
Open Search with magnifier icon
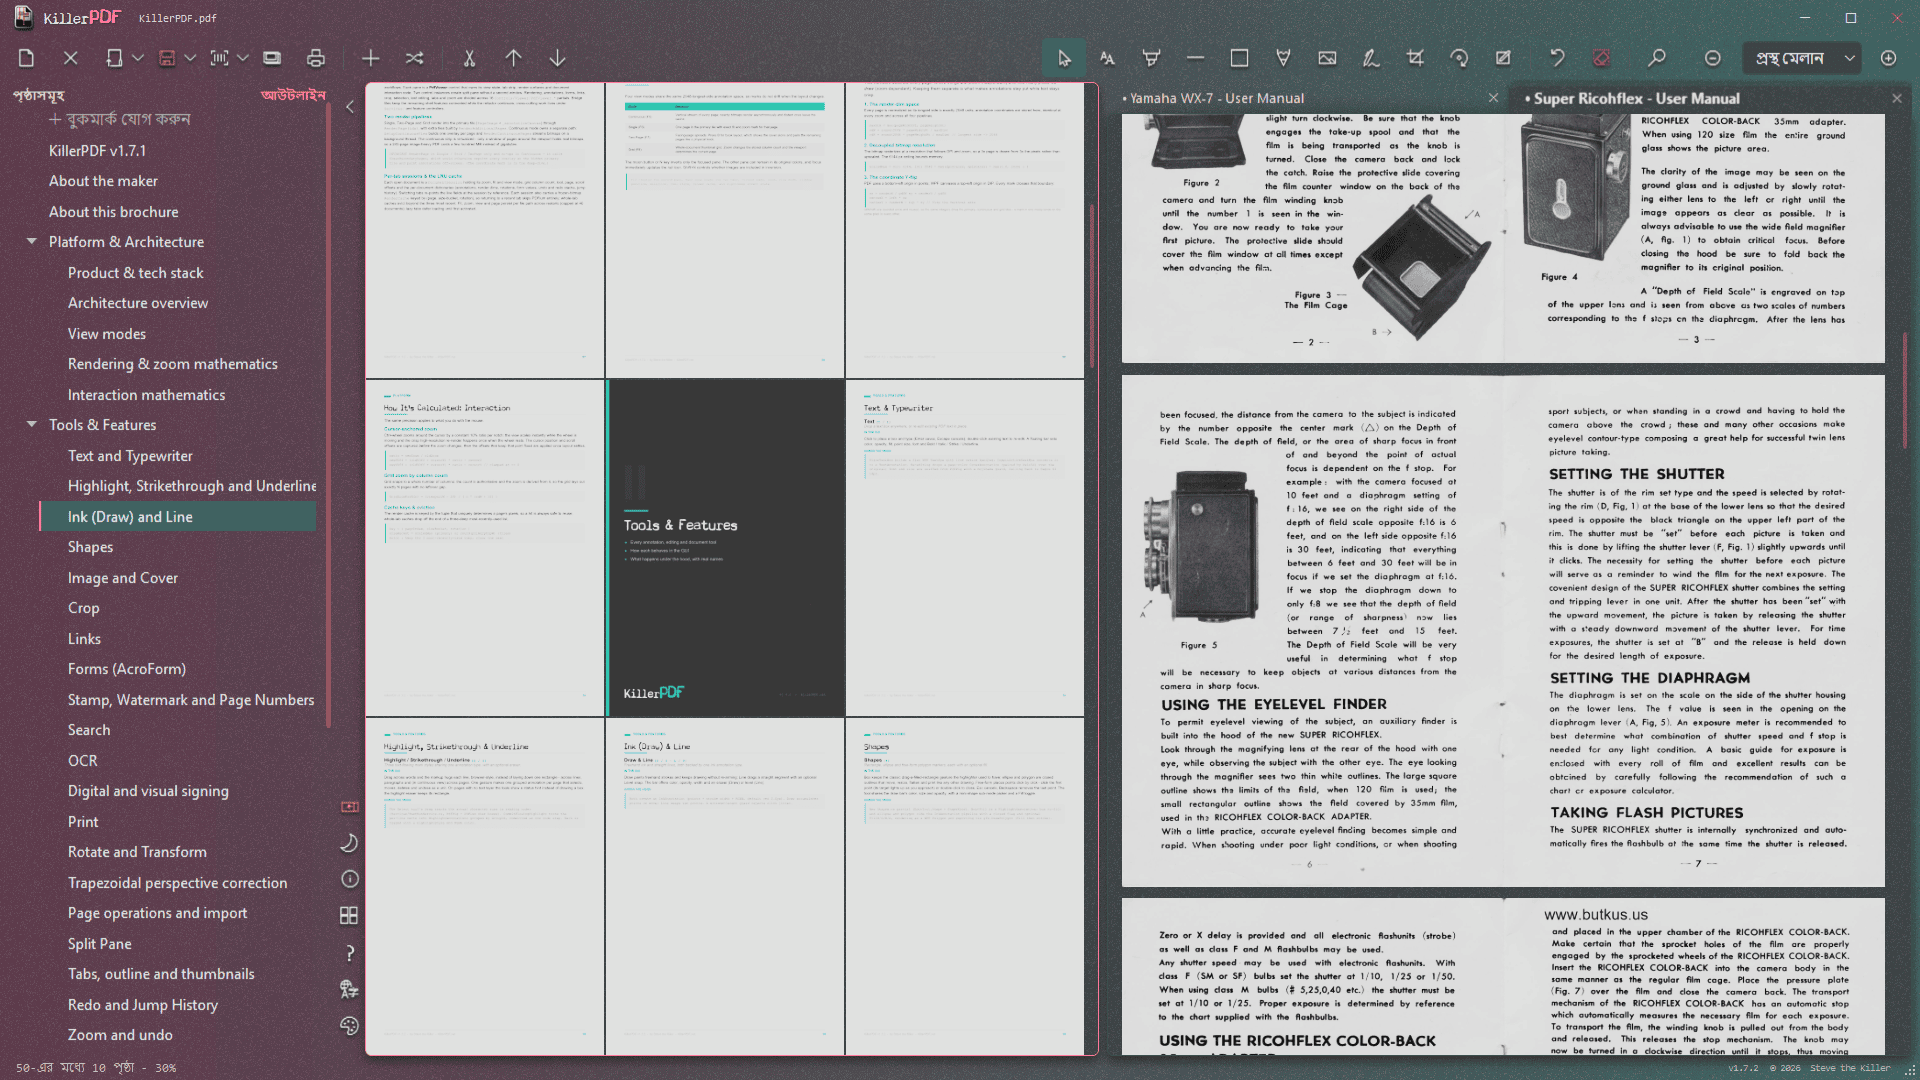point(1657,58)
